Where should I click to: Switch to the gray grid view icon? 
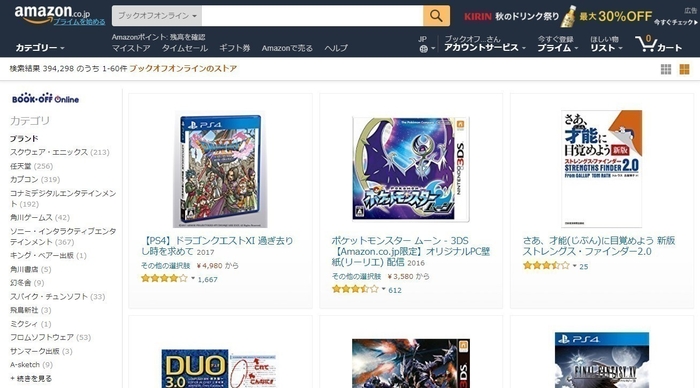(666, 69)
